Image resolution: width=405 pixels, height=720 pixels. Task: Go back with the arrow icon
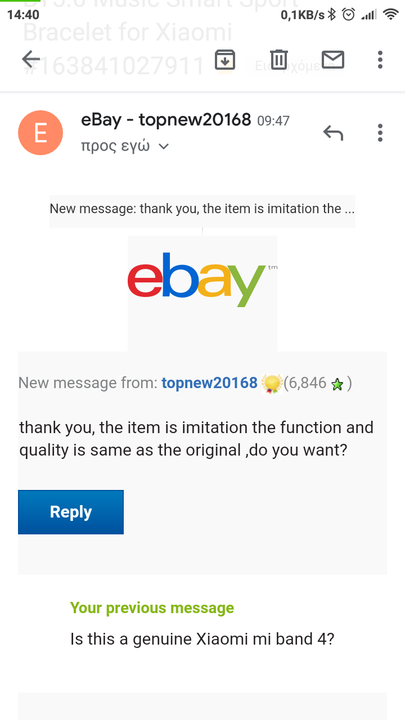[31, 60]
